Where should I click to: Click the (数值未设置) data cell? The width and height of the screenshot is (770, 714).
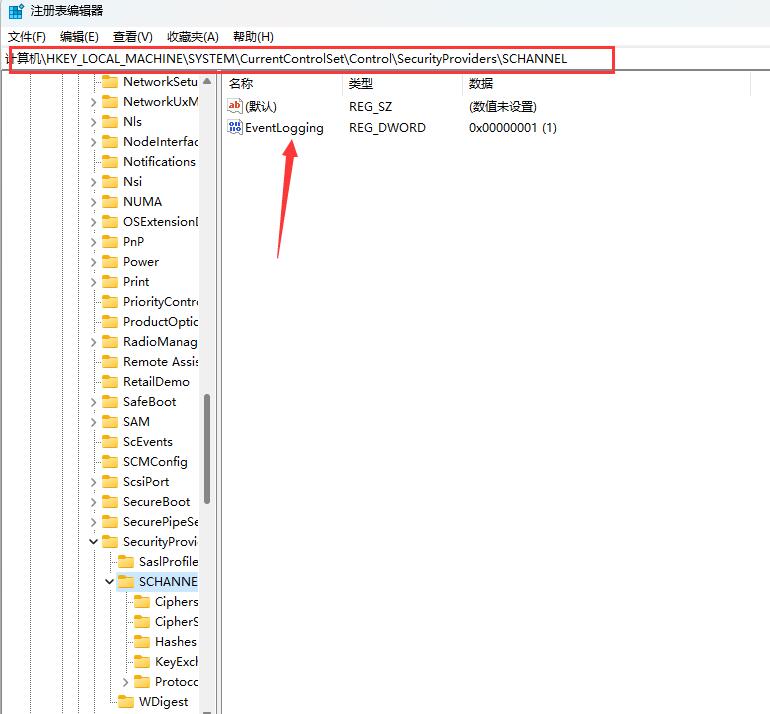(x=503, y=107)
